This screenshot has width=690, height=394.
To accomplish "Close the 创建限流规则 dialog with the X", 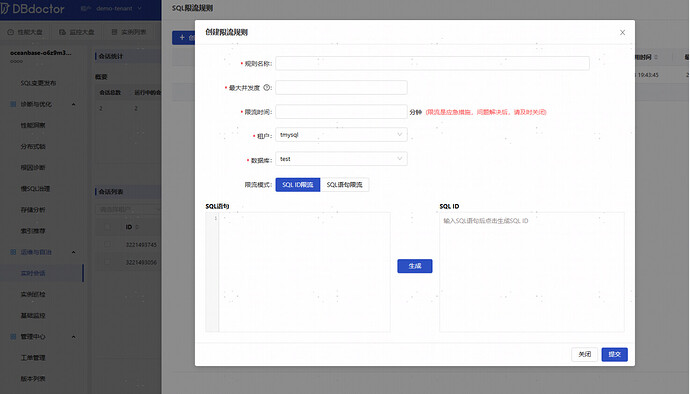I will point(622,33).
